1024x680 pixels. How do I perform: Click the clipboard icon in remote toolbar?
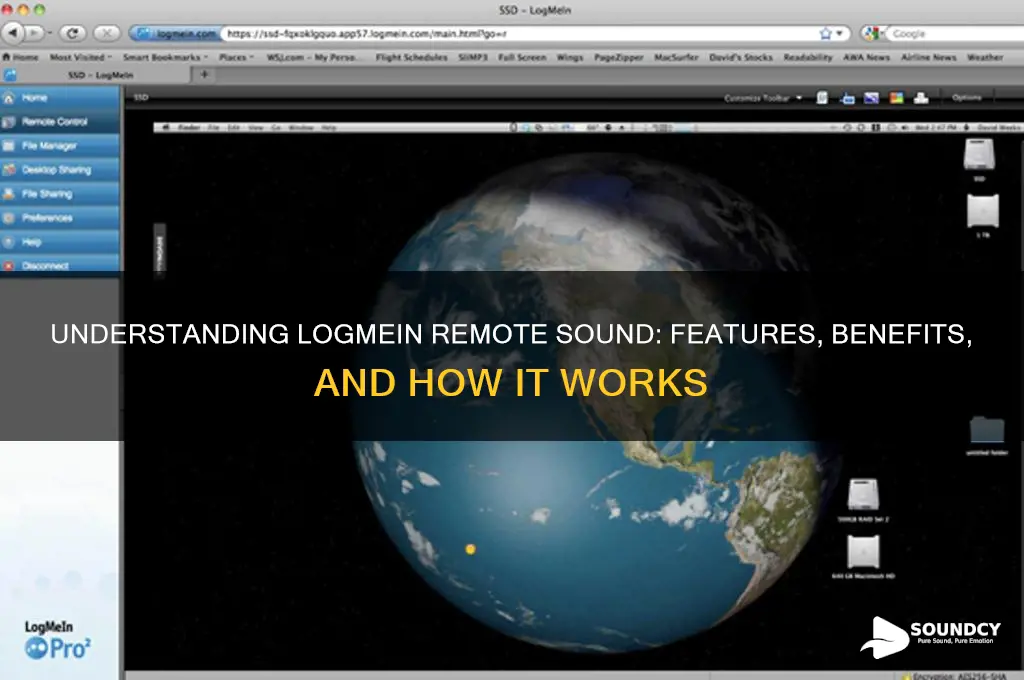coord(822,98)
